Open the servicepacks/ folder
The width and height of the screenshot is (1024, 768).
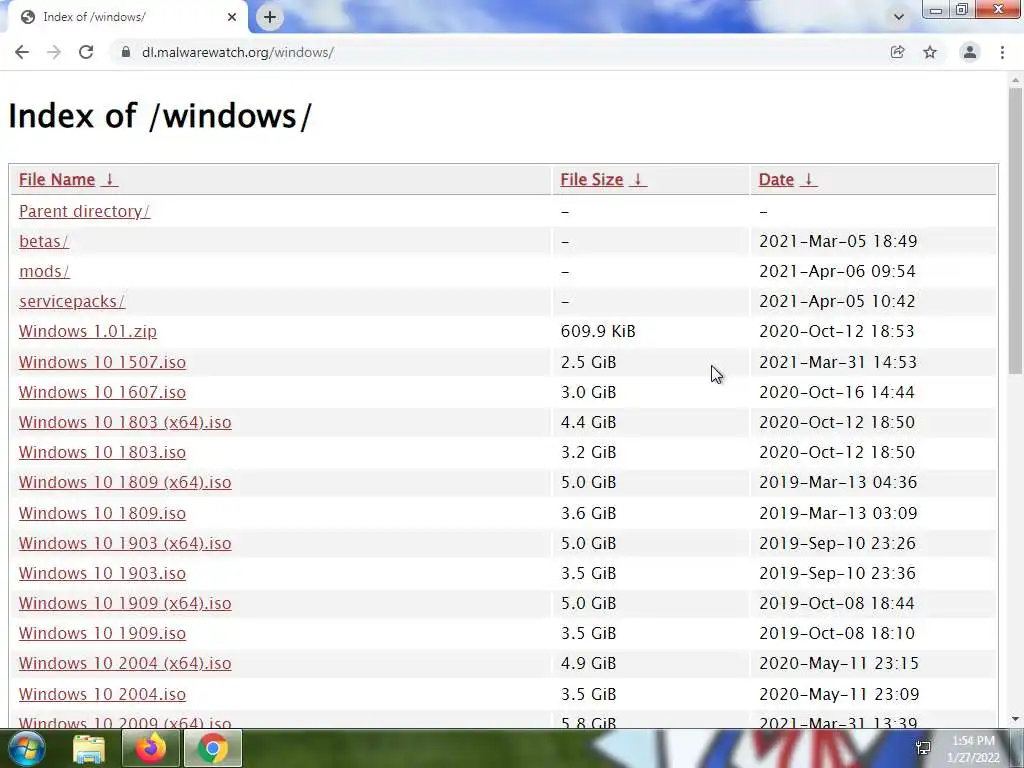72,301
